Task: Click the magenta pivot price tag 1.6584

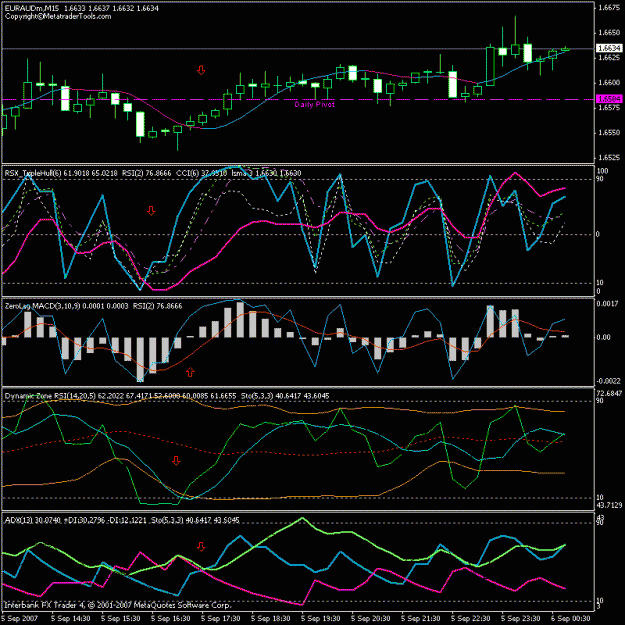Action: (609, 98)
